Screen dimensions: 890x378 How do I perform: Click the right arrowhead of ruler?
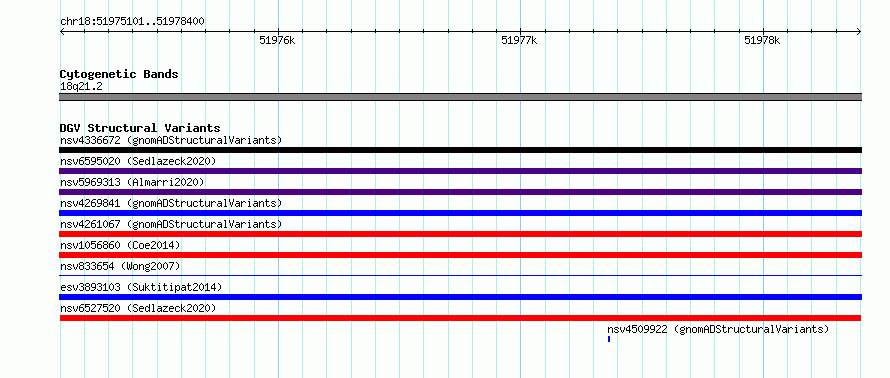pyautogui.click(x=859, y=31)
